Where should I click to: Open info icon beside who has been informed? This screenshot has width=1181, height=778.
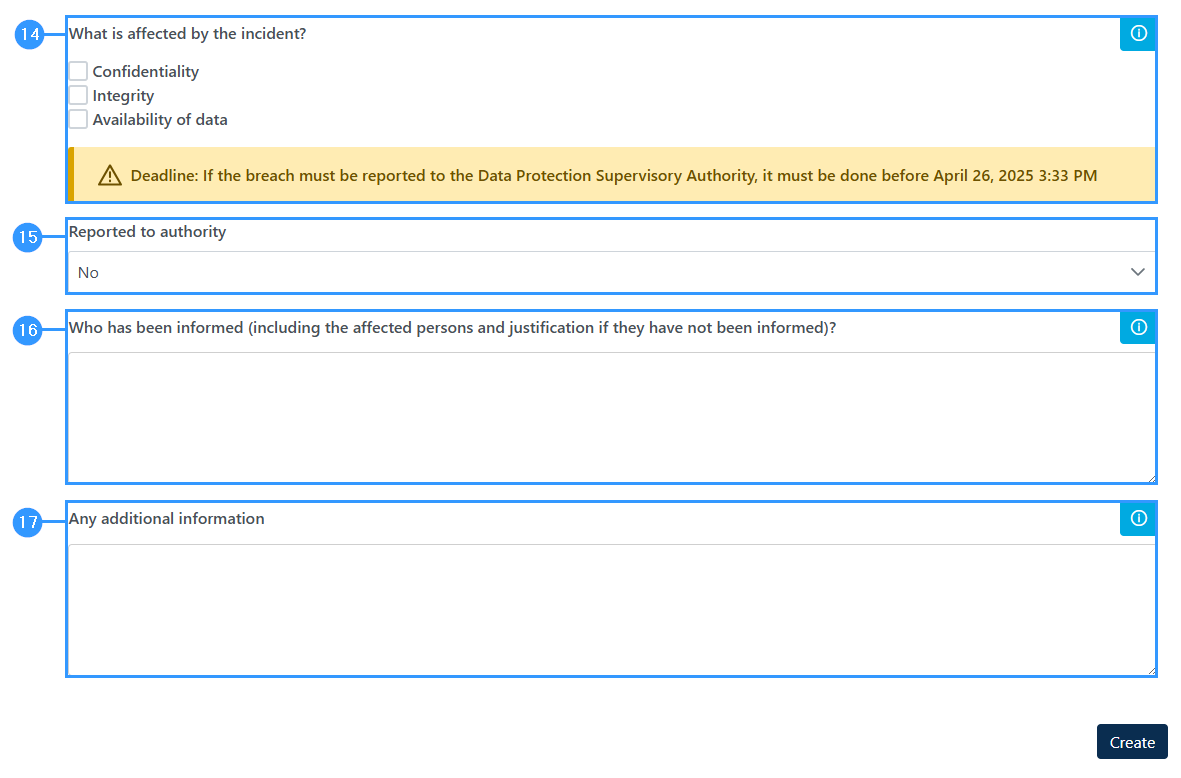pos(1138,328)
